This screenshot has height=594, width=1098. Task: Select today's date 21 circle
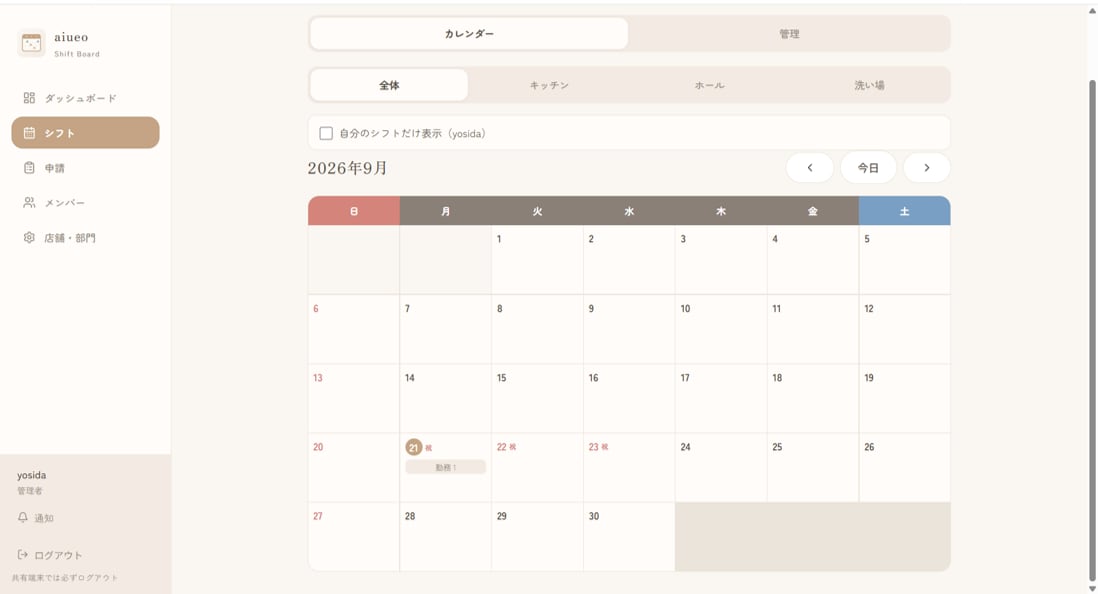pos(413,447)
